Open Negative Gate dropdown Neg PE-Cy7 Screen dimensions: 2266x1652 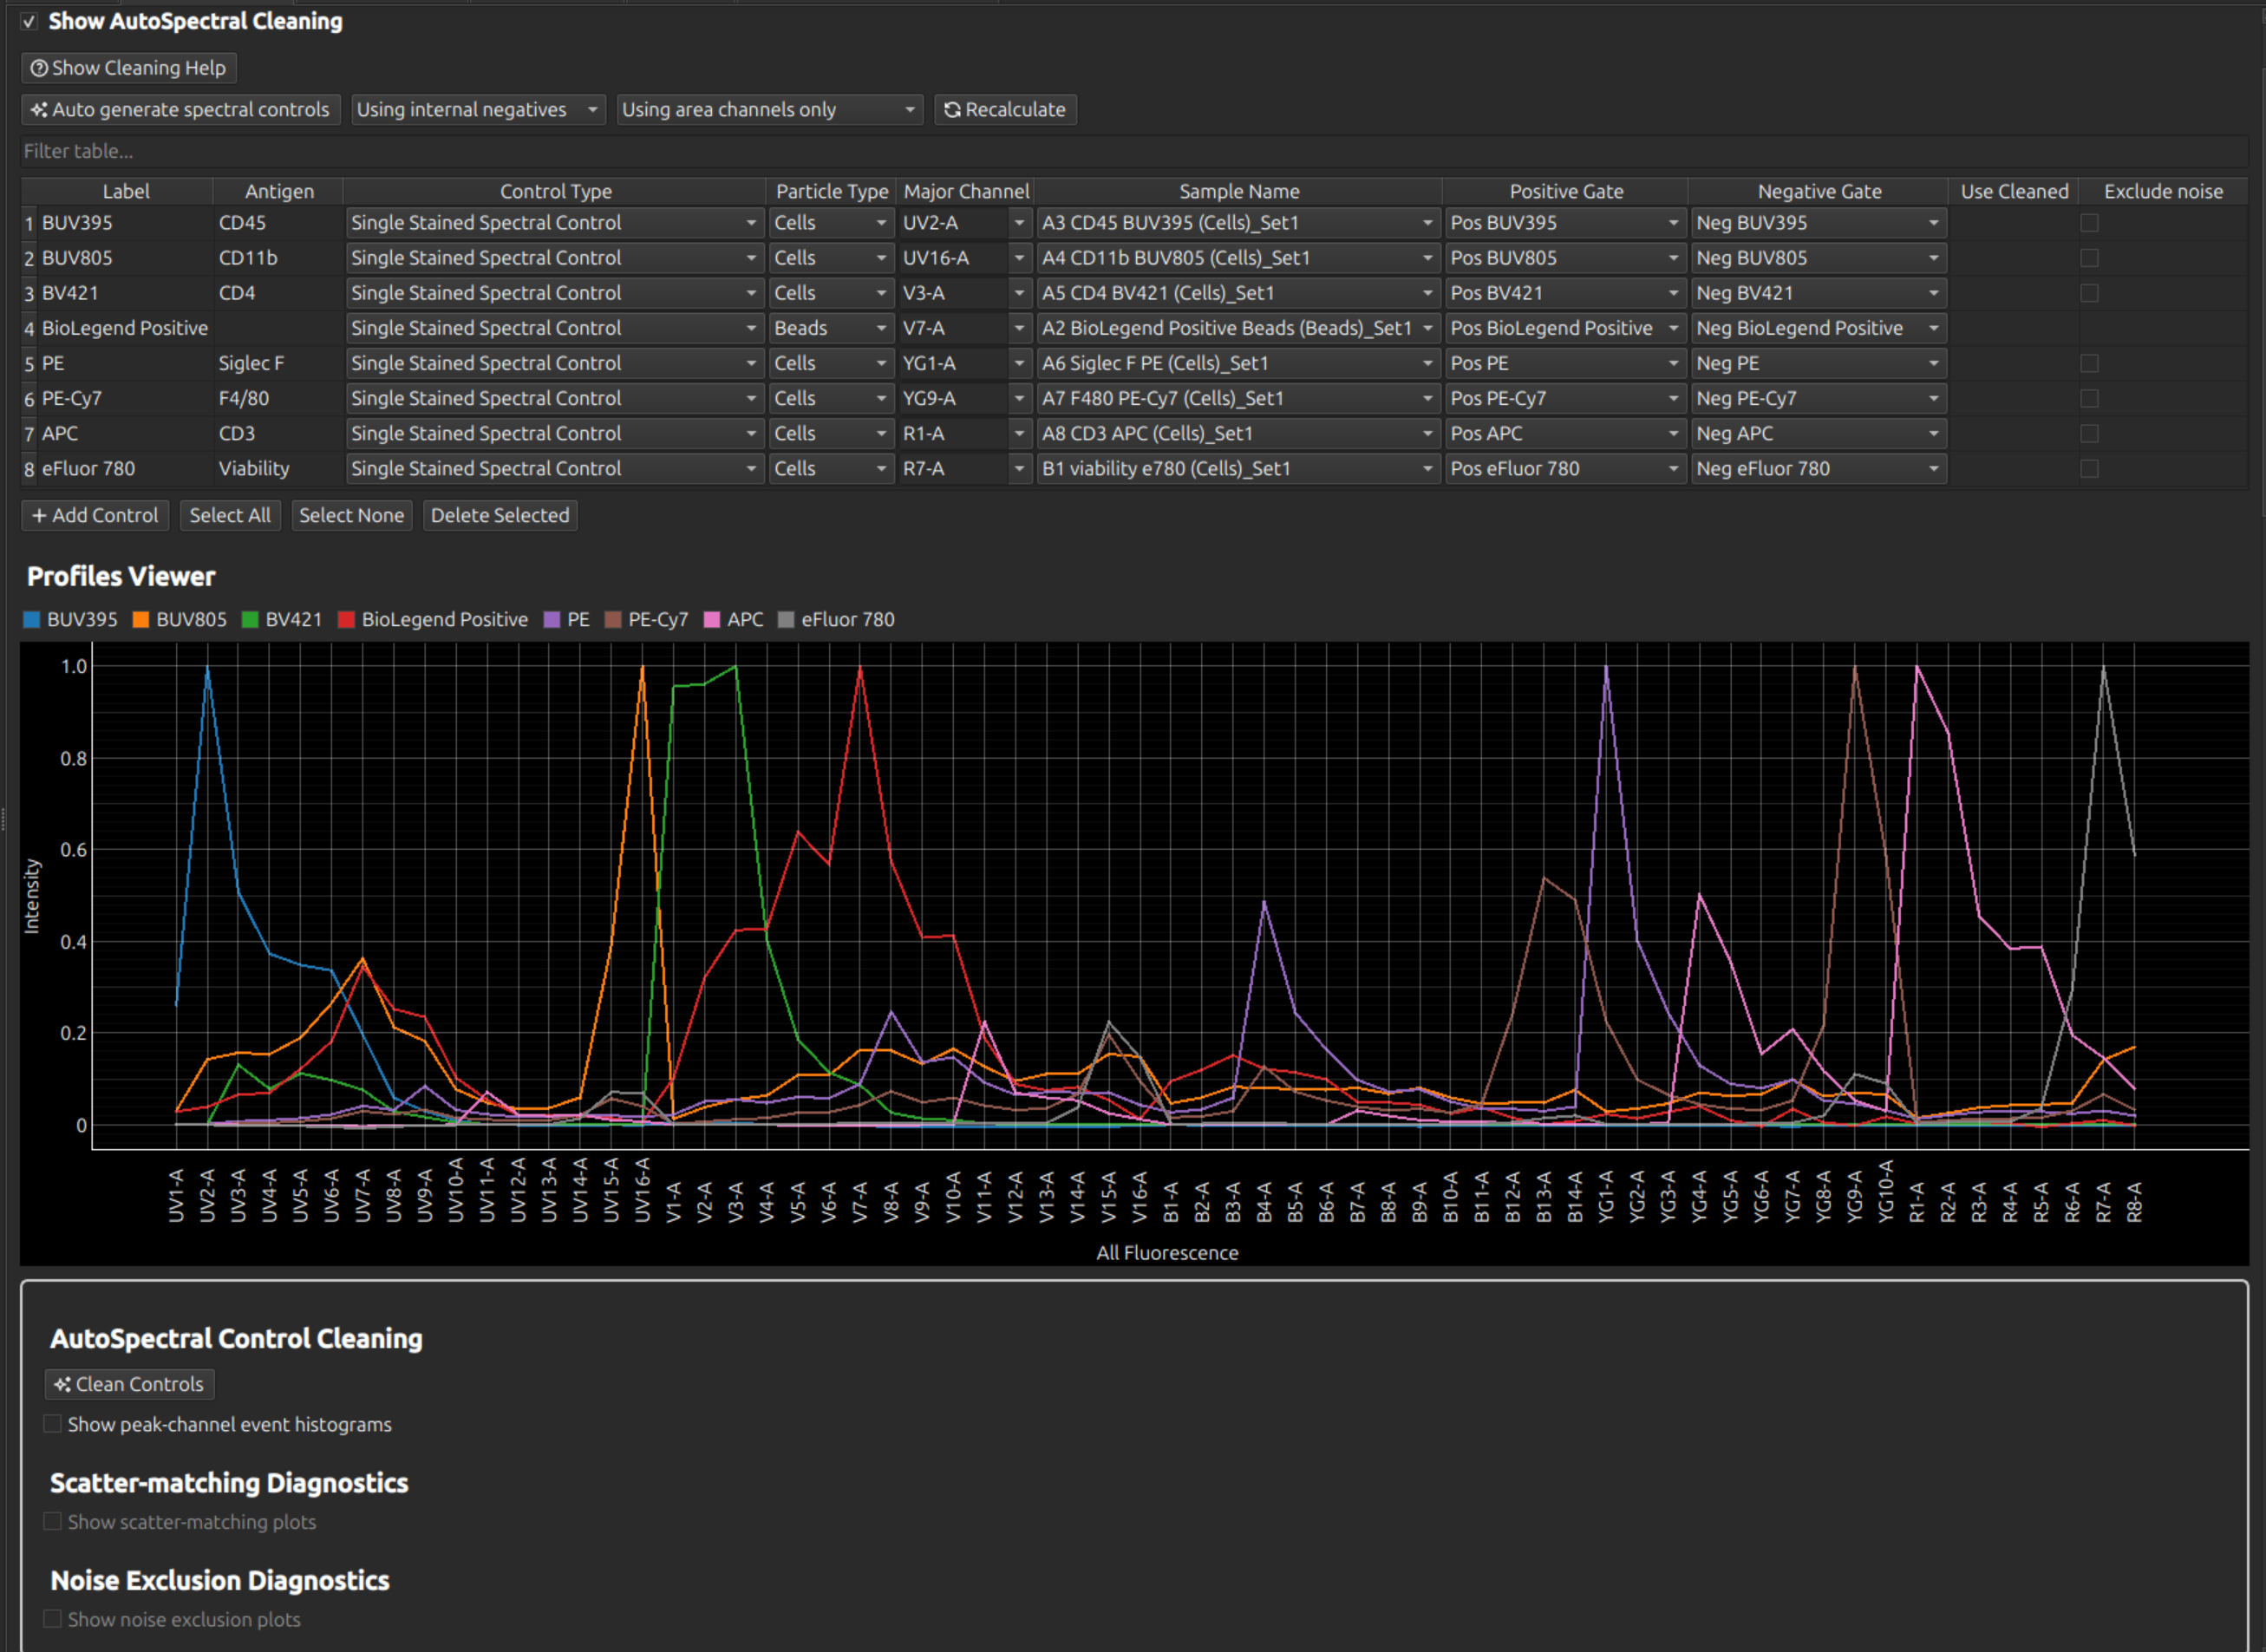point(1818,398)
